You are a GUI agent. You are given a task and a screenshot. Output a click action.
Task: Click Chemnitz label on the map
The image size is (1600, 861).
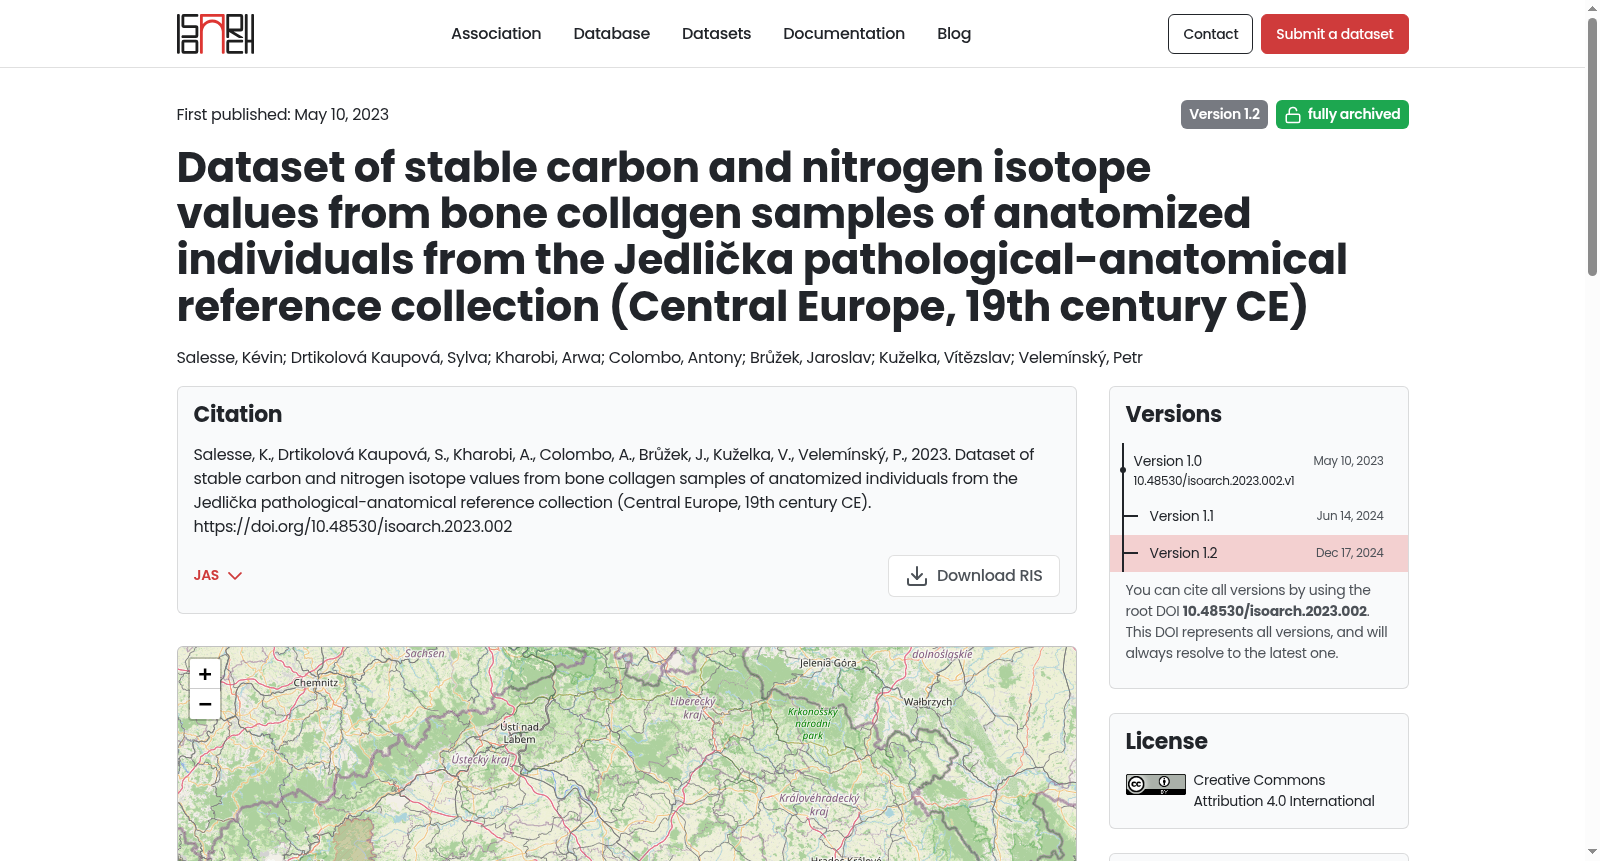[316, 683]
